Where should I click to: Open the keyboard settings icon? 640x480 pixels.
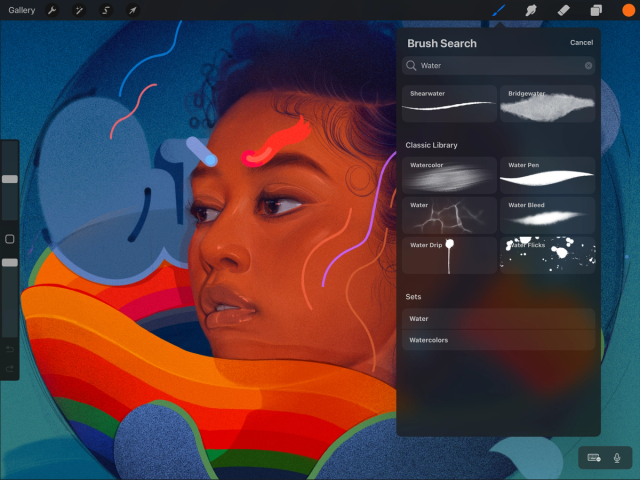593,458
